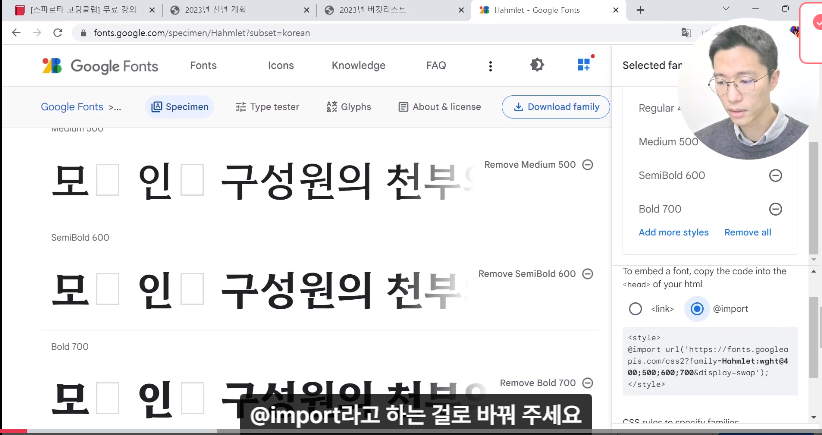Screen dimensions: 822x435
Task: Remove SemiBold 600 in selected family panel
Action: tap(775, 176)
